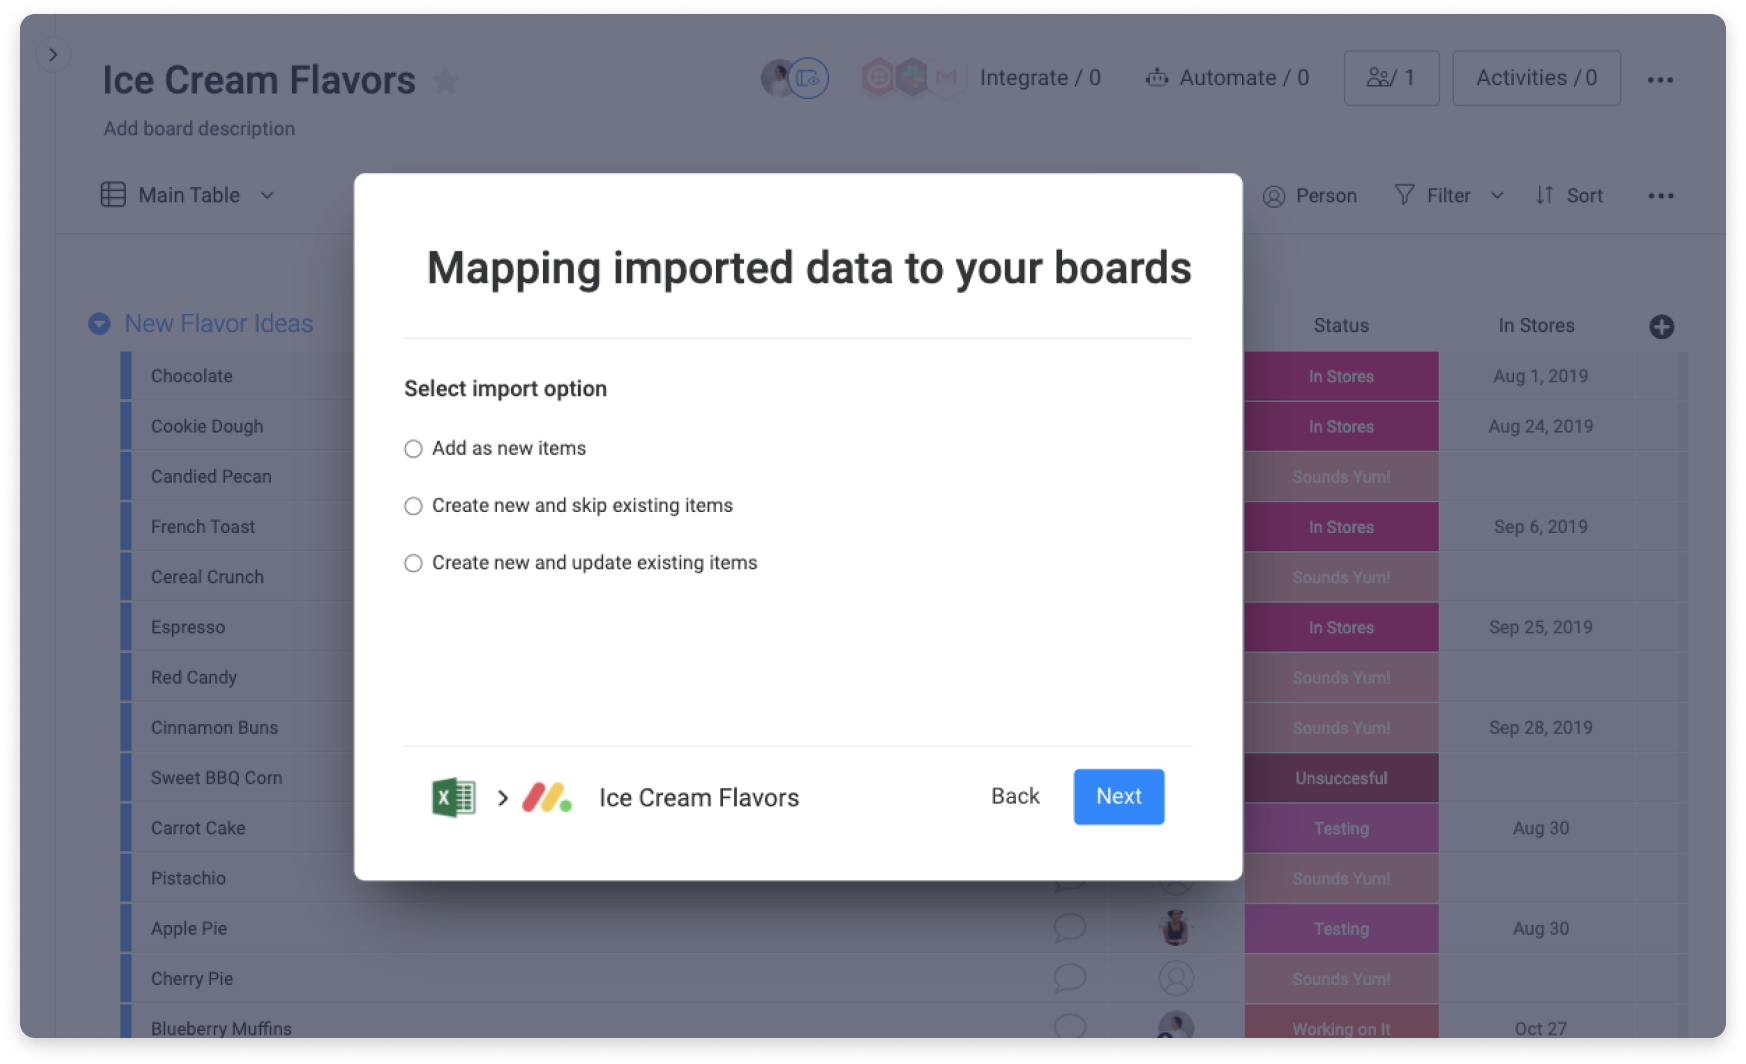Open board members button showing 1
This screenshot has height=1064, width=1746.
click(1391, 78)
